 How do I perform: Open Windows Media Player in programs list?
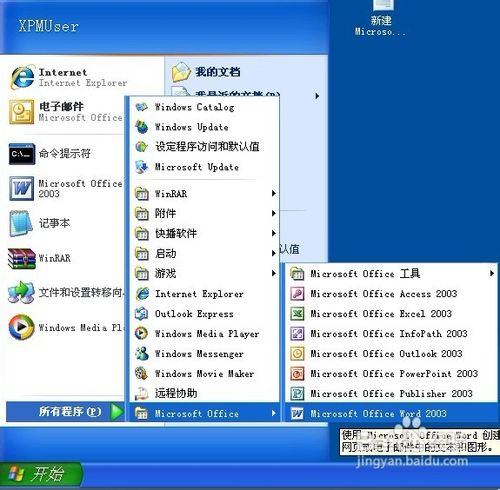(204, 334)
